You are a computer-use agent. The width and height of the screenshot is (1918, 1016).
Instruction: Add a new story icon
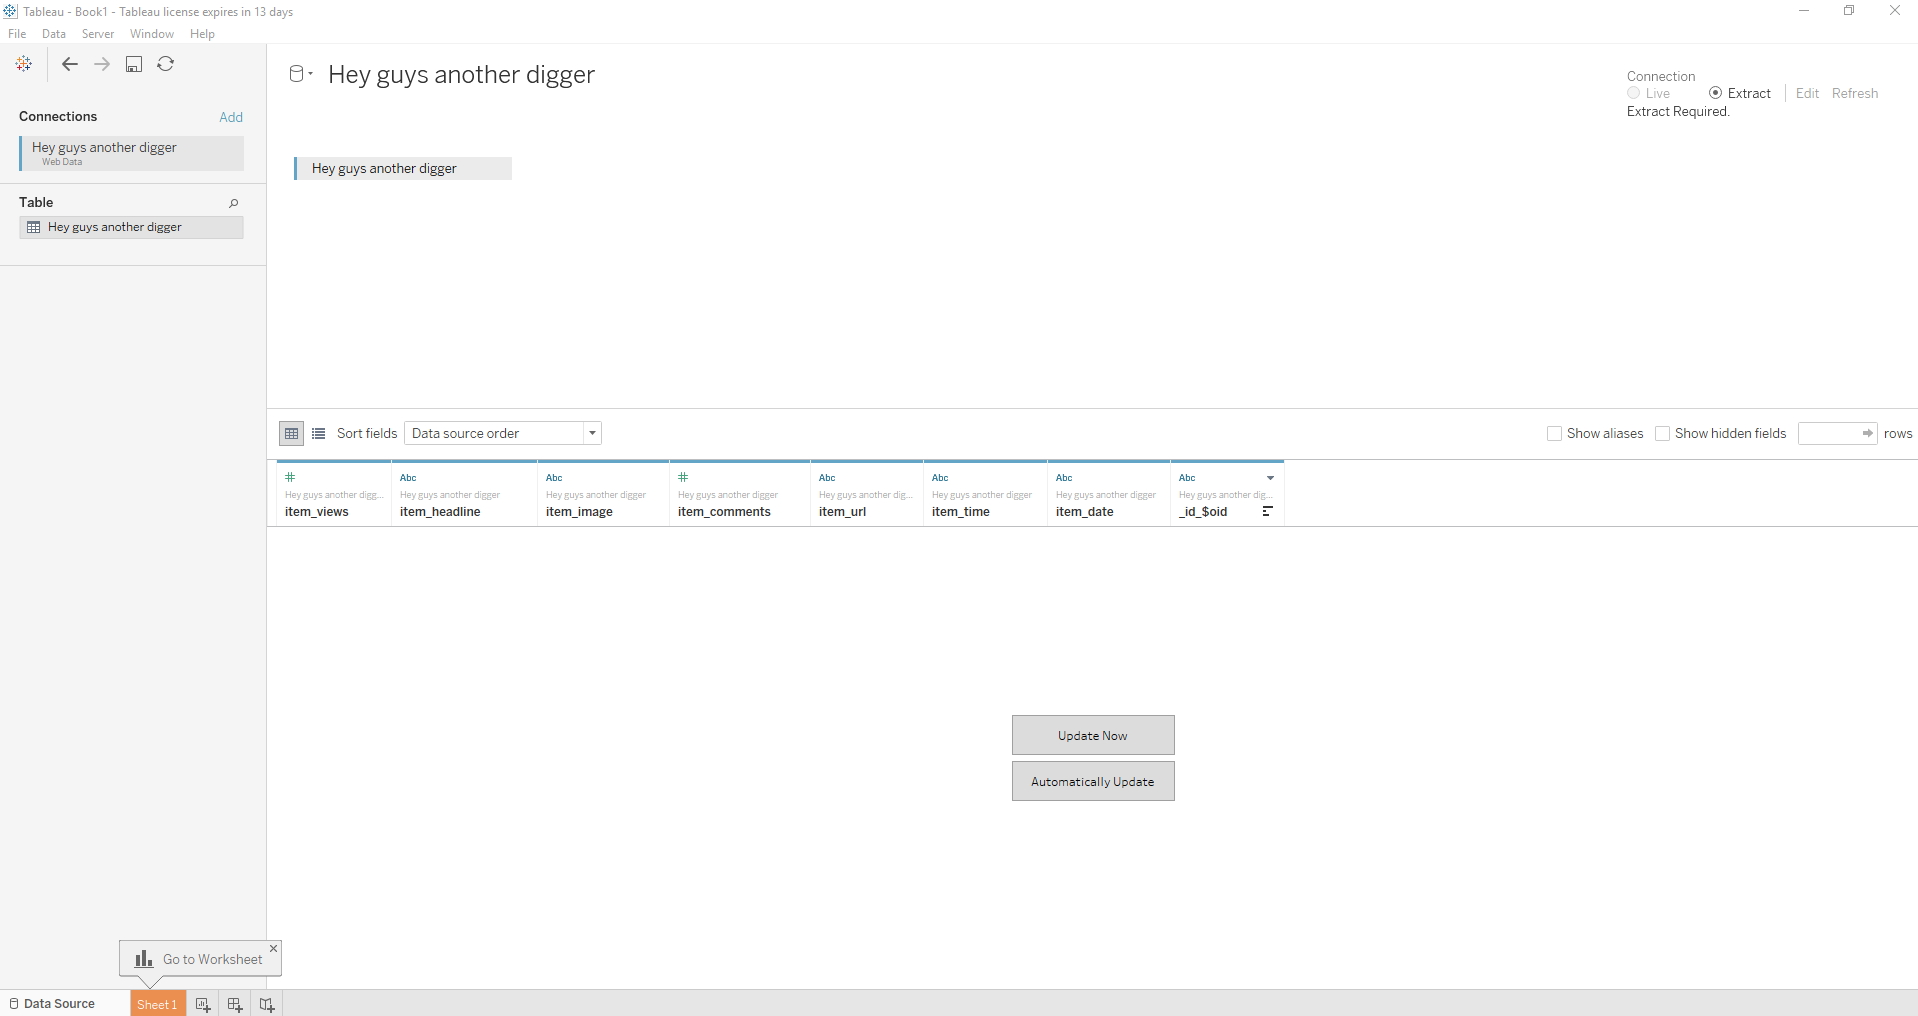(267, 1004)
